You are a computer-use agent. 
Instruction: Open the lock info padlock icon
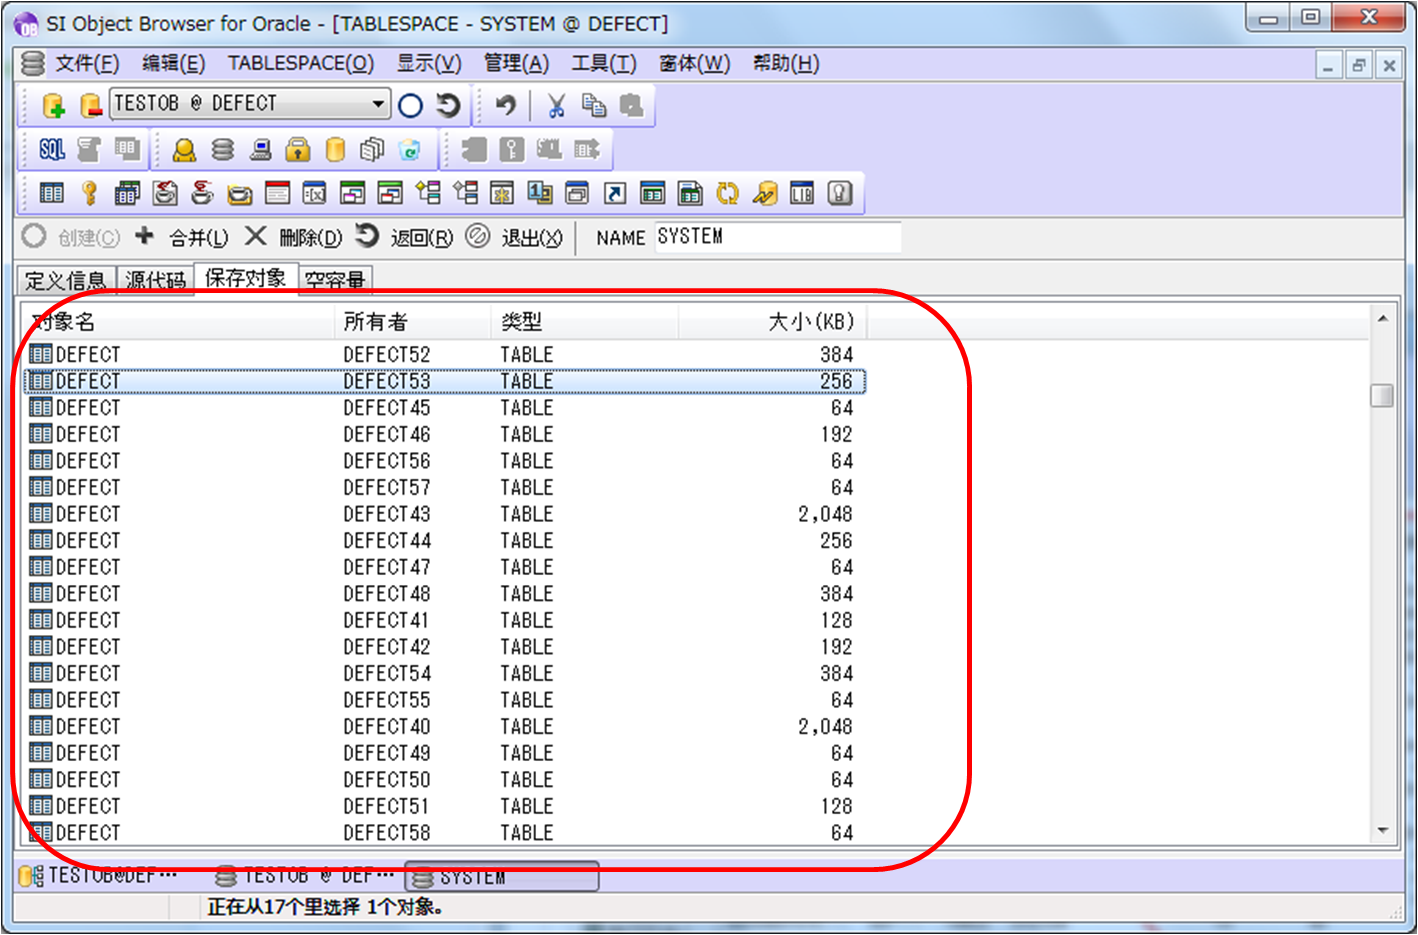coord(298,150)
